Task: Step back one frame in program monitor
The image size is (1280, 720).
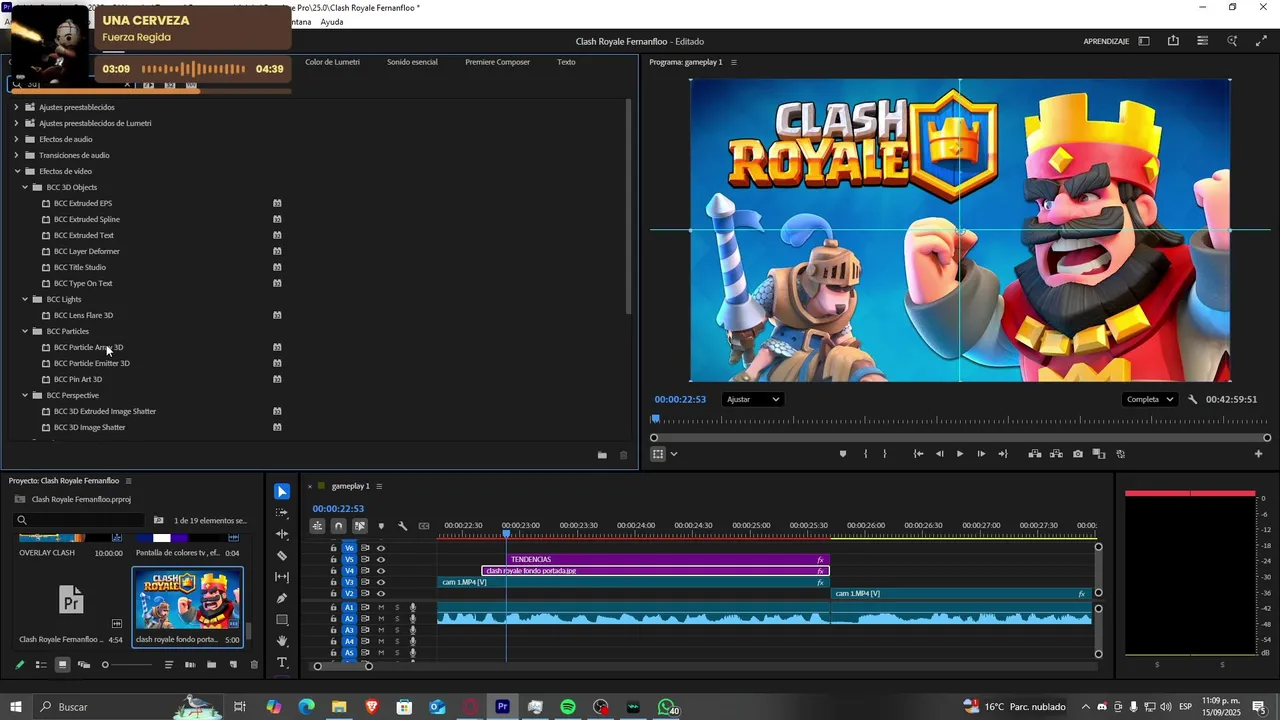Action: point(939,454)
